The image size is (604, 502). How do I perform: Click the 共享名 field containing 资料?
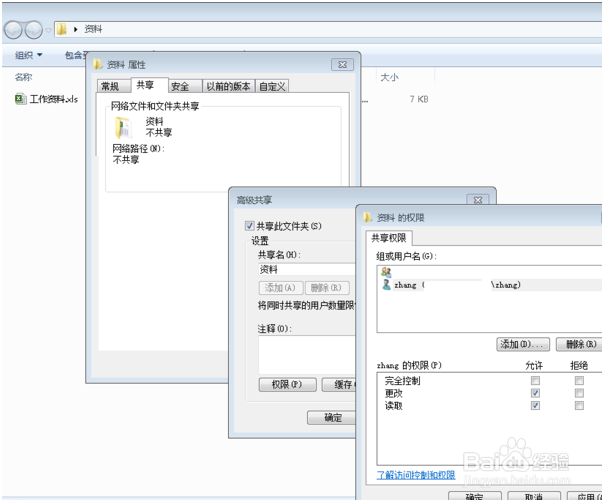coord(307,269)
